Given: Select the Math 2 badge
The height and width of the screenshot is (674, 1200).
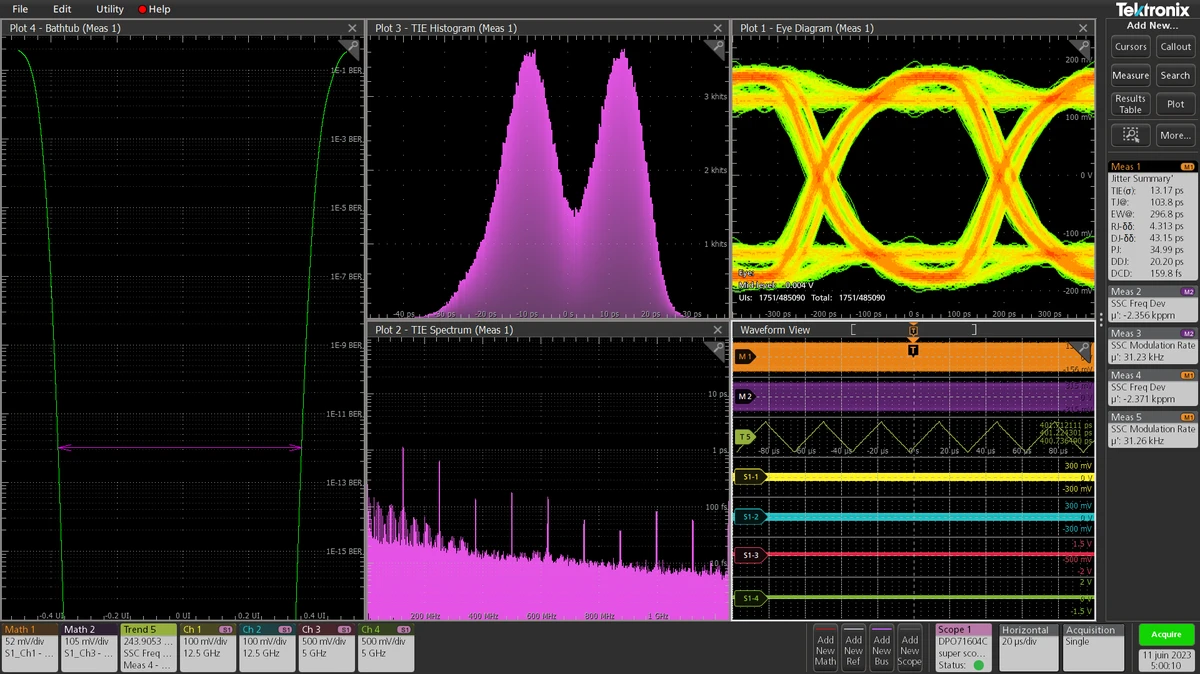Looking at the screenshot, I should click(89, 646).
